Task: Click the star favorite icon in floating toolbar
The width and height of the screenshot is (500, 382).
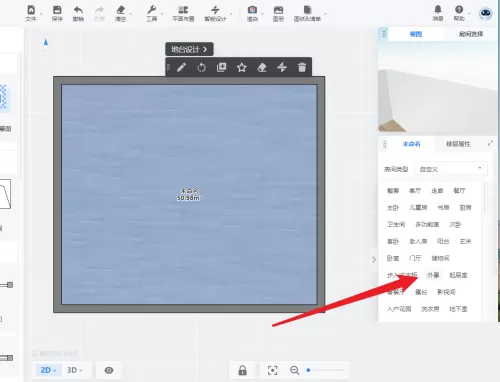Action: 242,68
